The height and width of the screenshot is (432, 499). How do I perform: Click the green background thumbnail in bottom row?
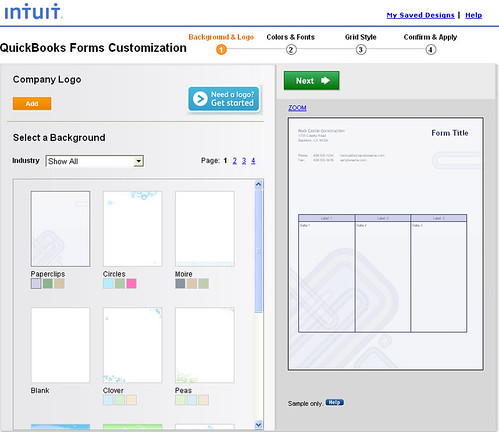[x=133, y=427]
